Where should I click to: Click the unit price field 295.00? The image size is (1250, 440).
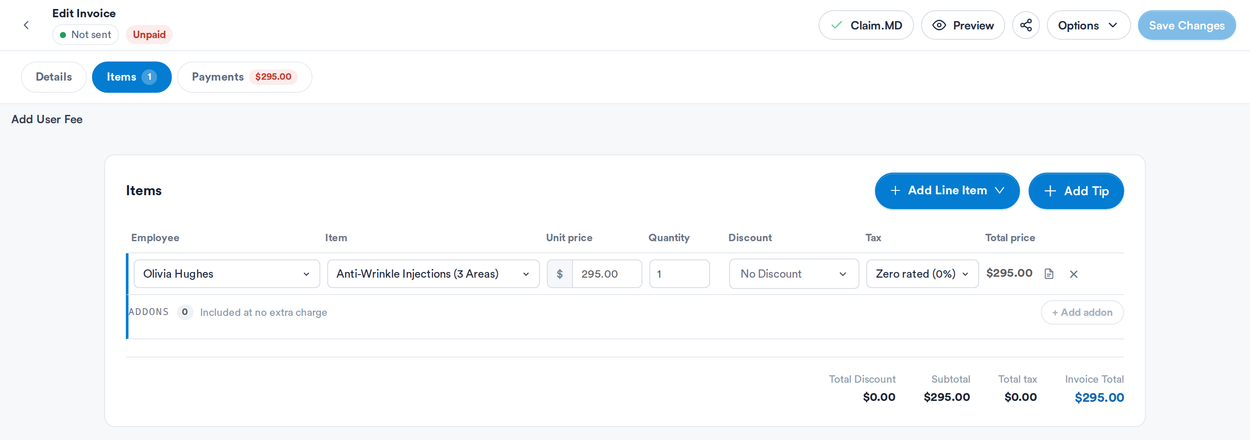tap(607, 274)
